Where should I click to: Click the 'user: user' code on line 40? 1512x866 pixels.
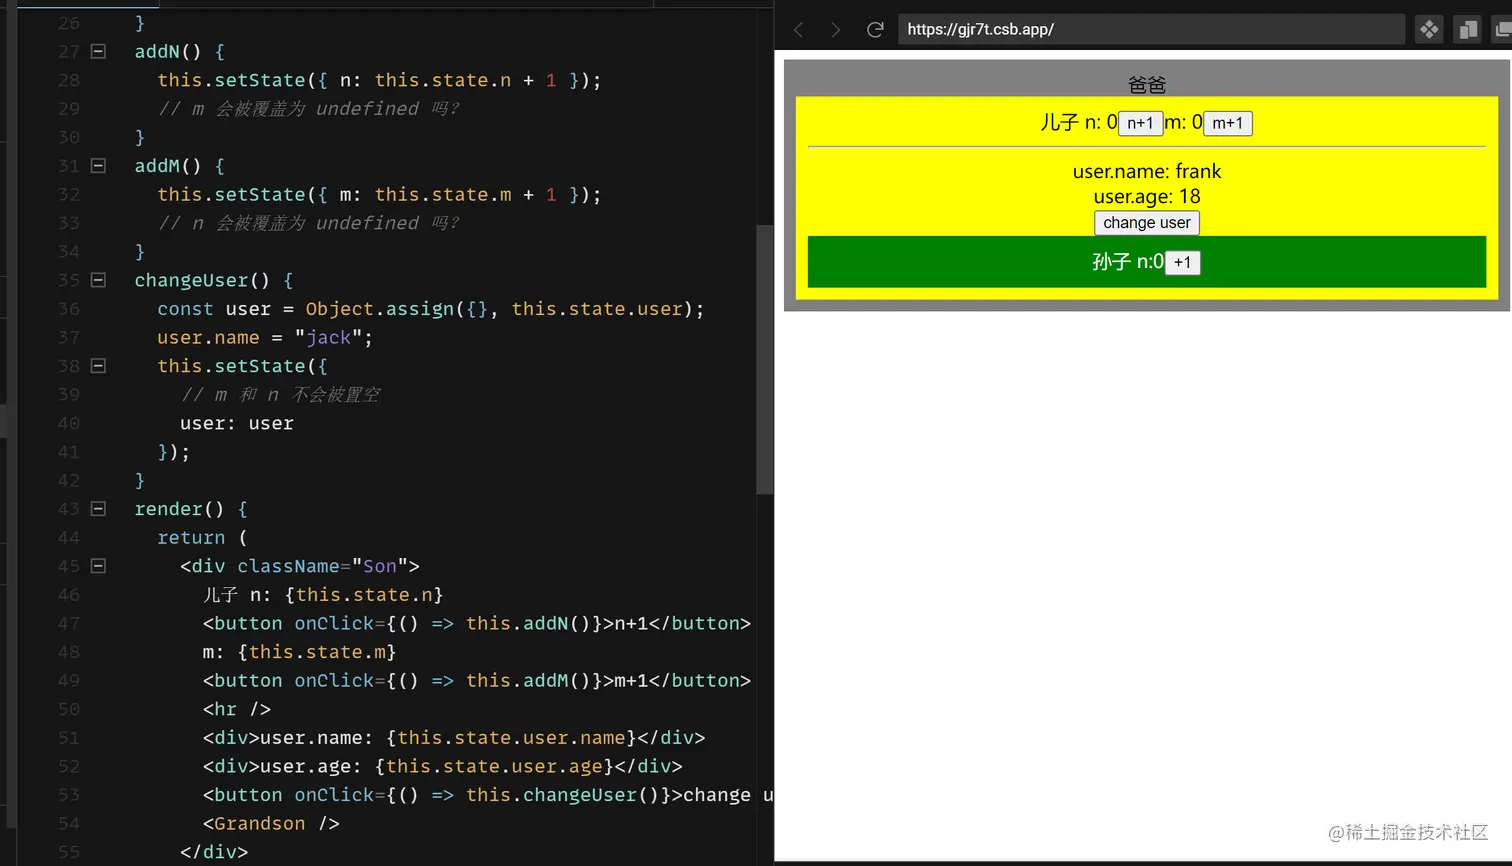(237, 424)
